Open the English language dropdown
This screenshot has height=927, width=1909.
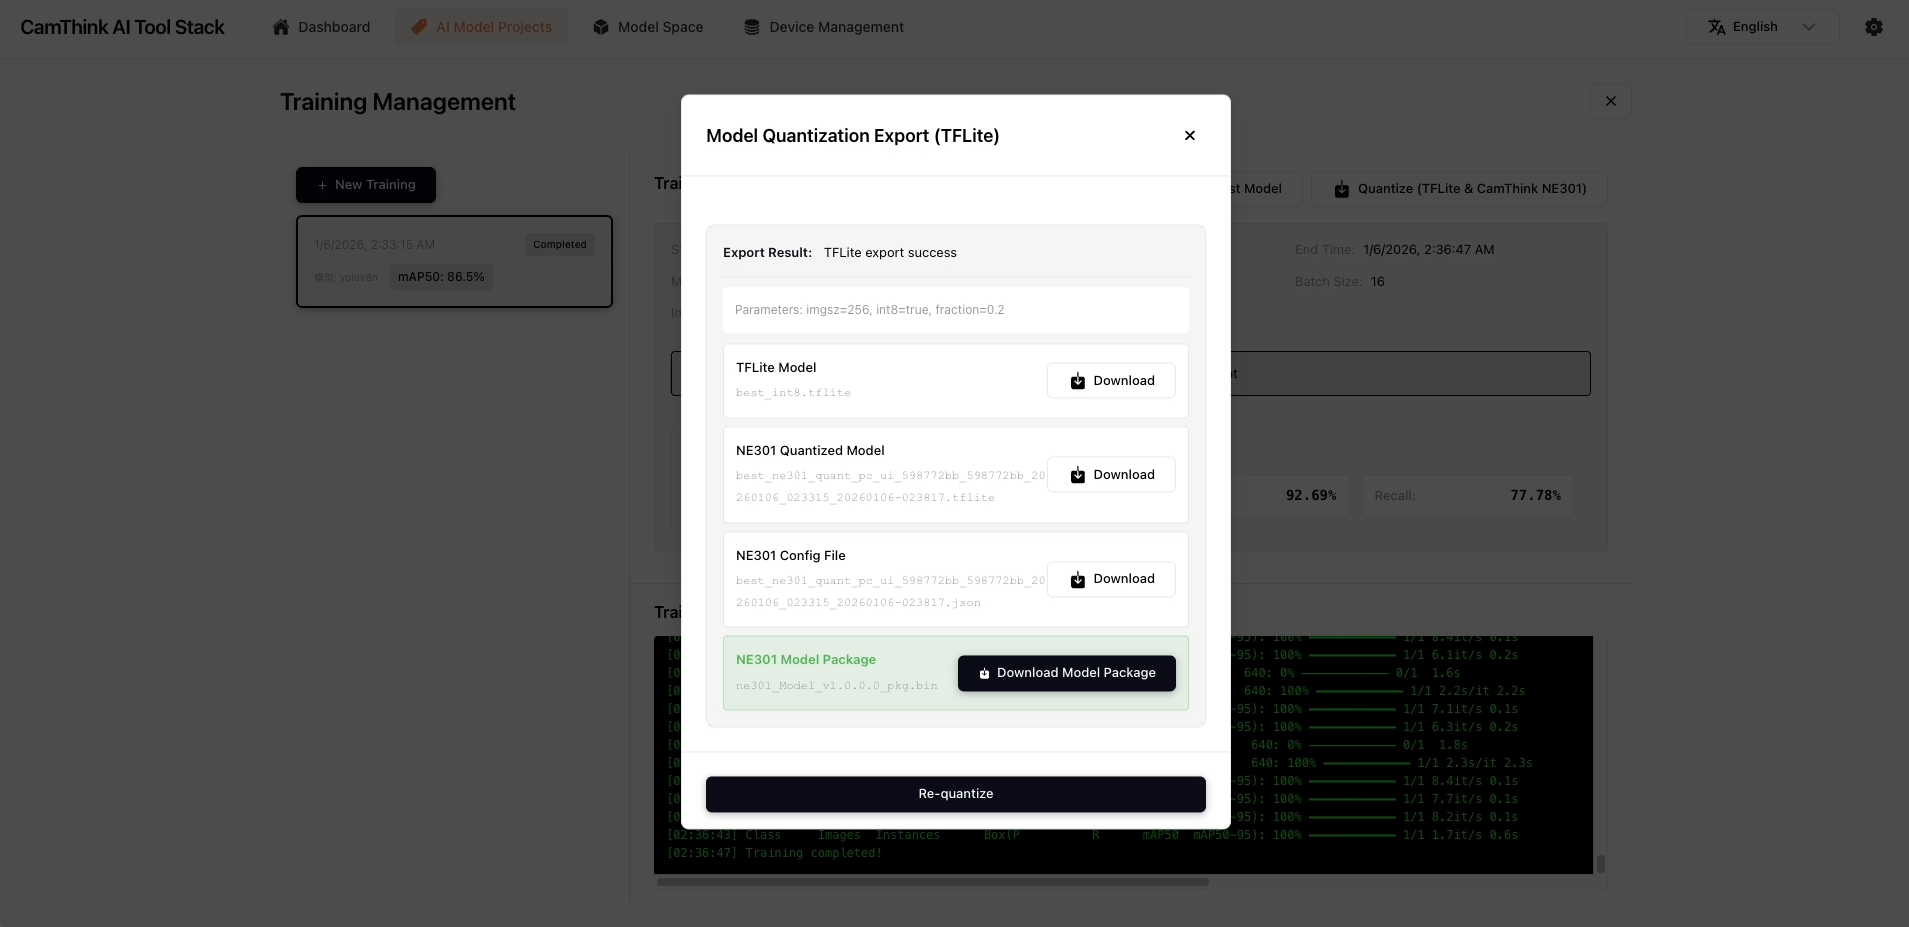[x=1762, y=27]
